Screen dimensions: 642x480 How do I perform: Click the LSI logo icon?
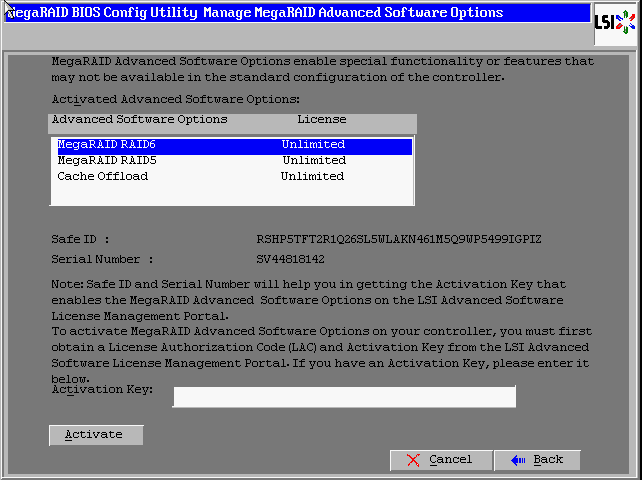(615, 23)
